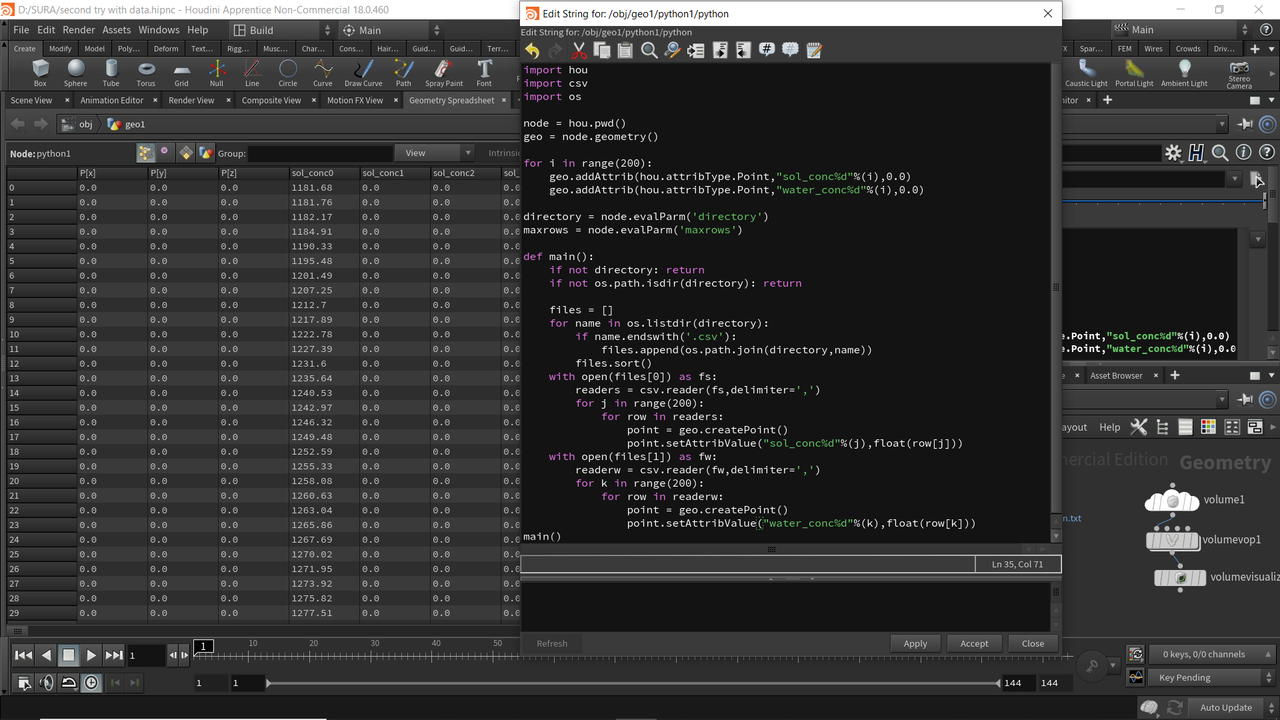Open the Render menu

79,30
